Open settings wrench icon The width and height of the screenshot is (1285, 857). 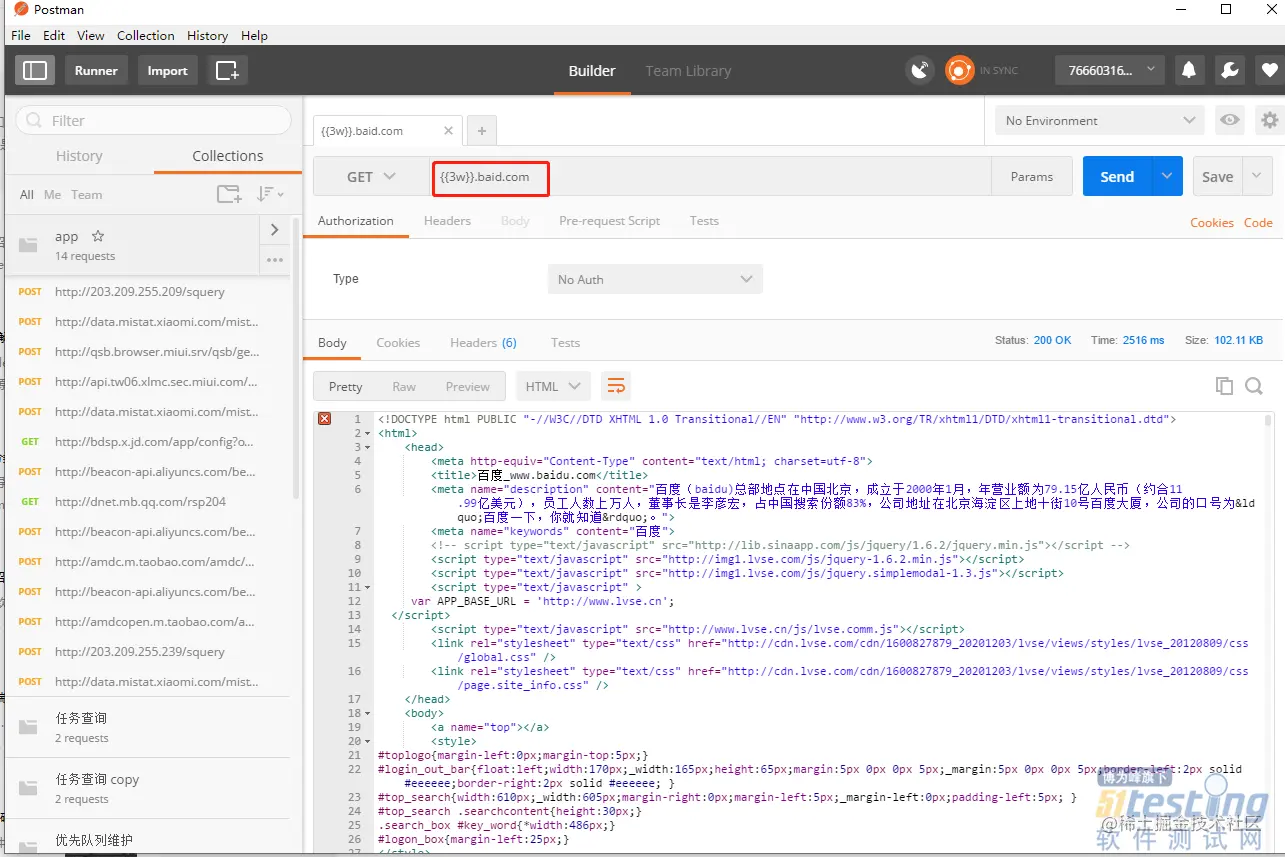click(x=1229, y=70)
